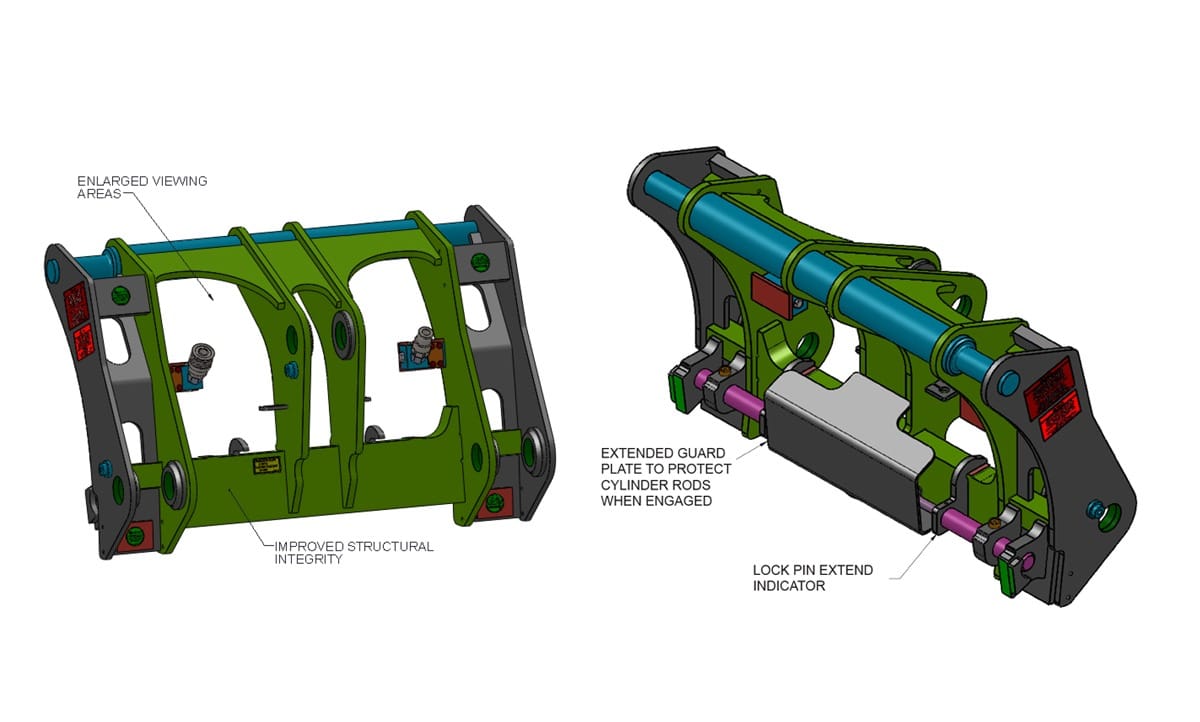This screenshot has height=722, width=1200.
Task: Select the gray guard plate on right assembly
Action: point(845,427)
